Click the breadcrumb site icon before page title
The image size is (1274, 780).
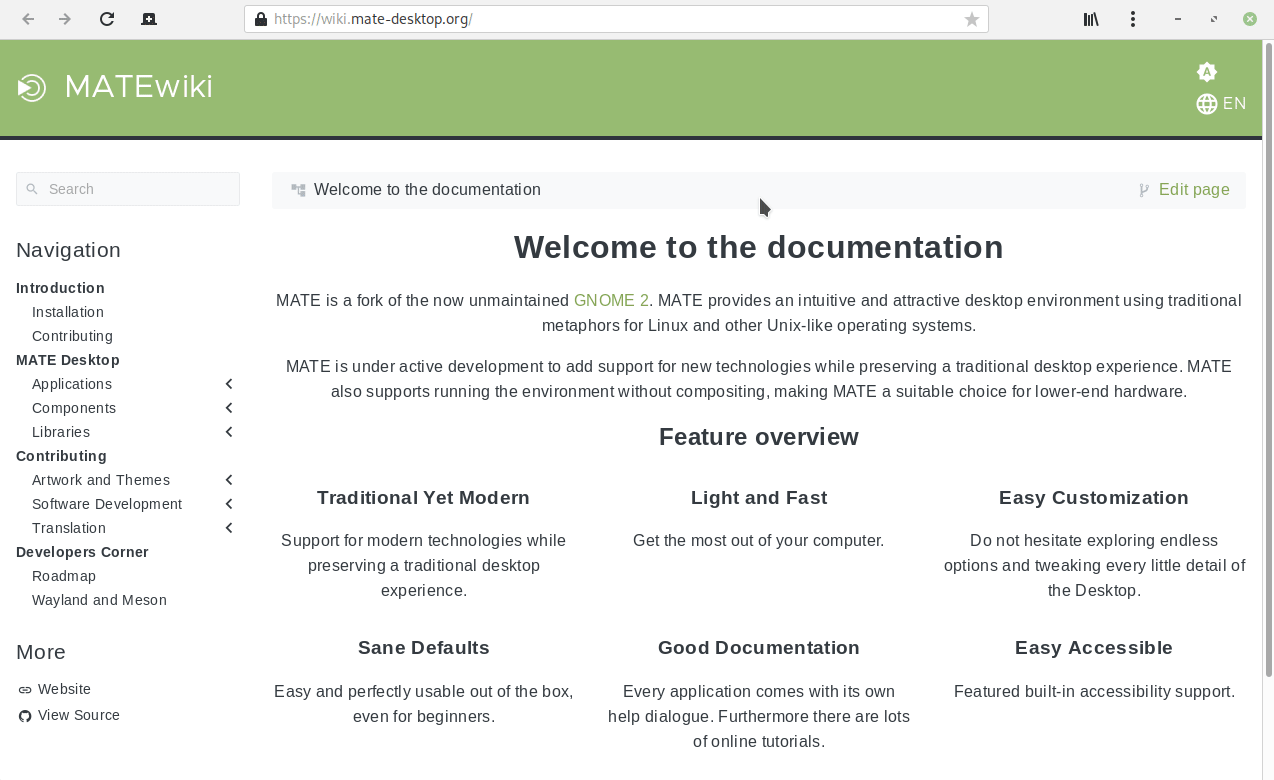(x=297, y=189)
